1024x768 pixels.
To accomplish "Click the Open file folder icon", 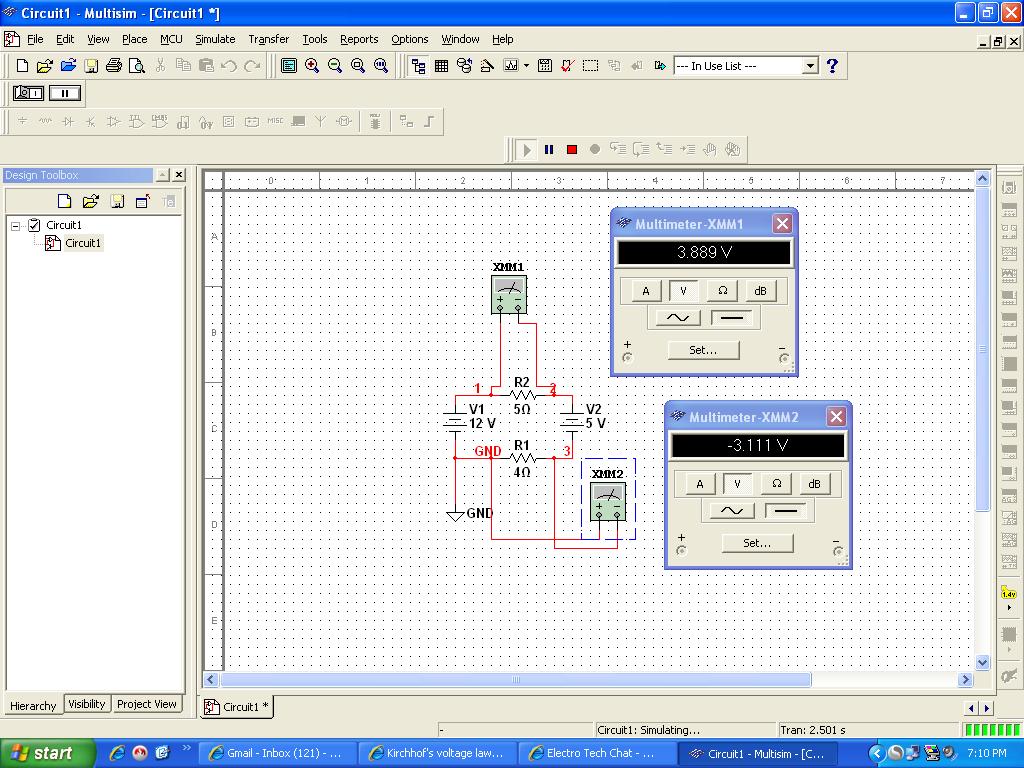I will click(45, 65).
